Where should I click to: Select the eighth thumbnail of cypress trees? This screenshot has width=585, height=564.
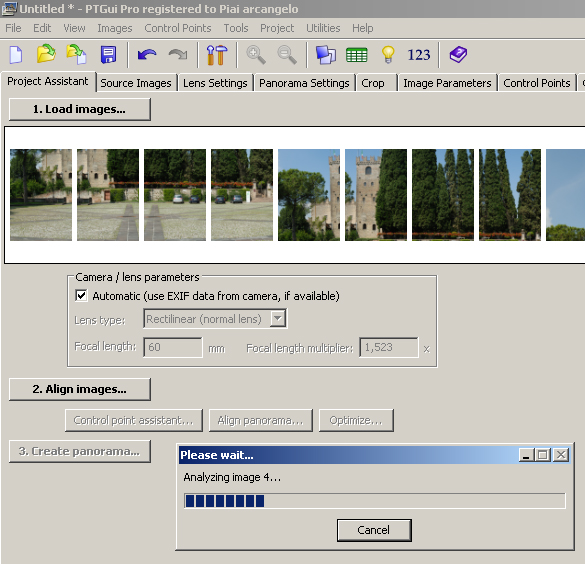click(x=510, y=195)
